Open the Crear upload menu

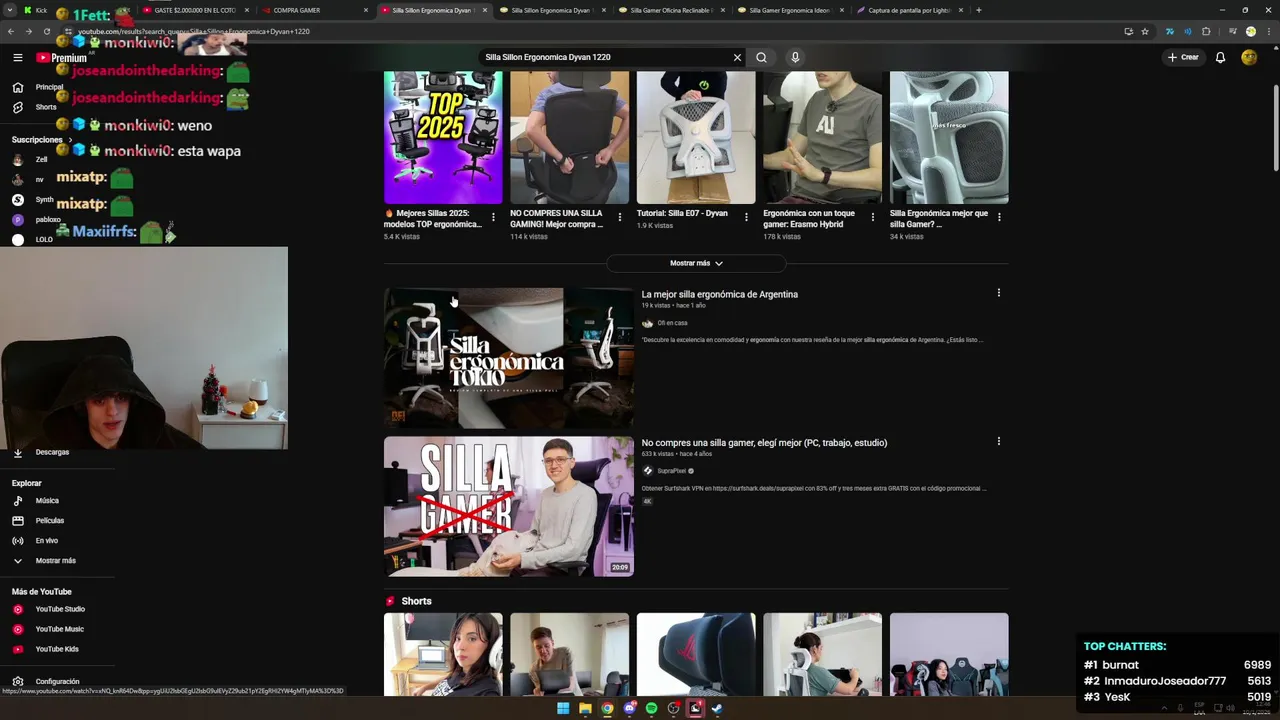1183,57
